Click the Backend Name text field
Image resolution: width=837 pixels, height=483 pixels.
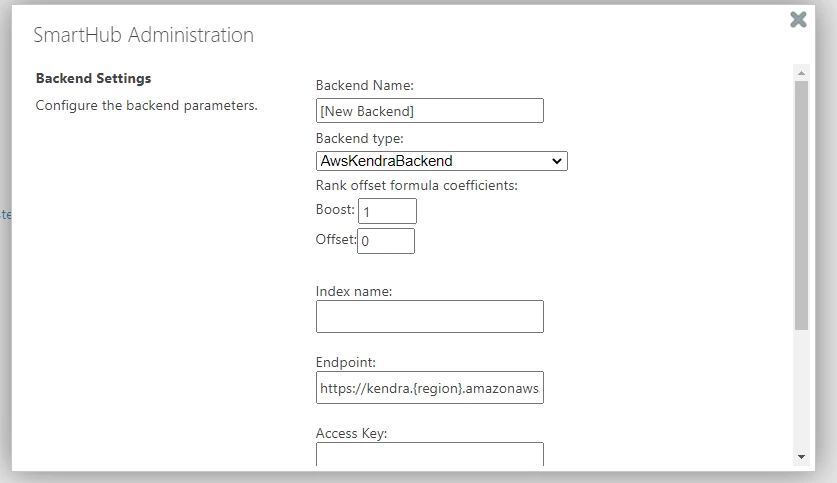coord(429,111)
